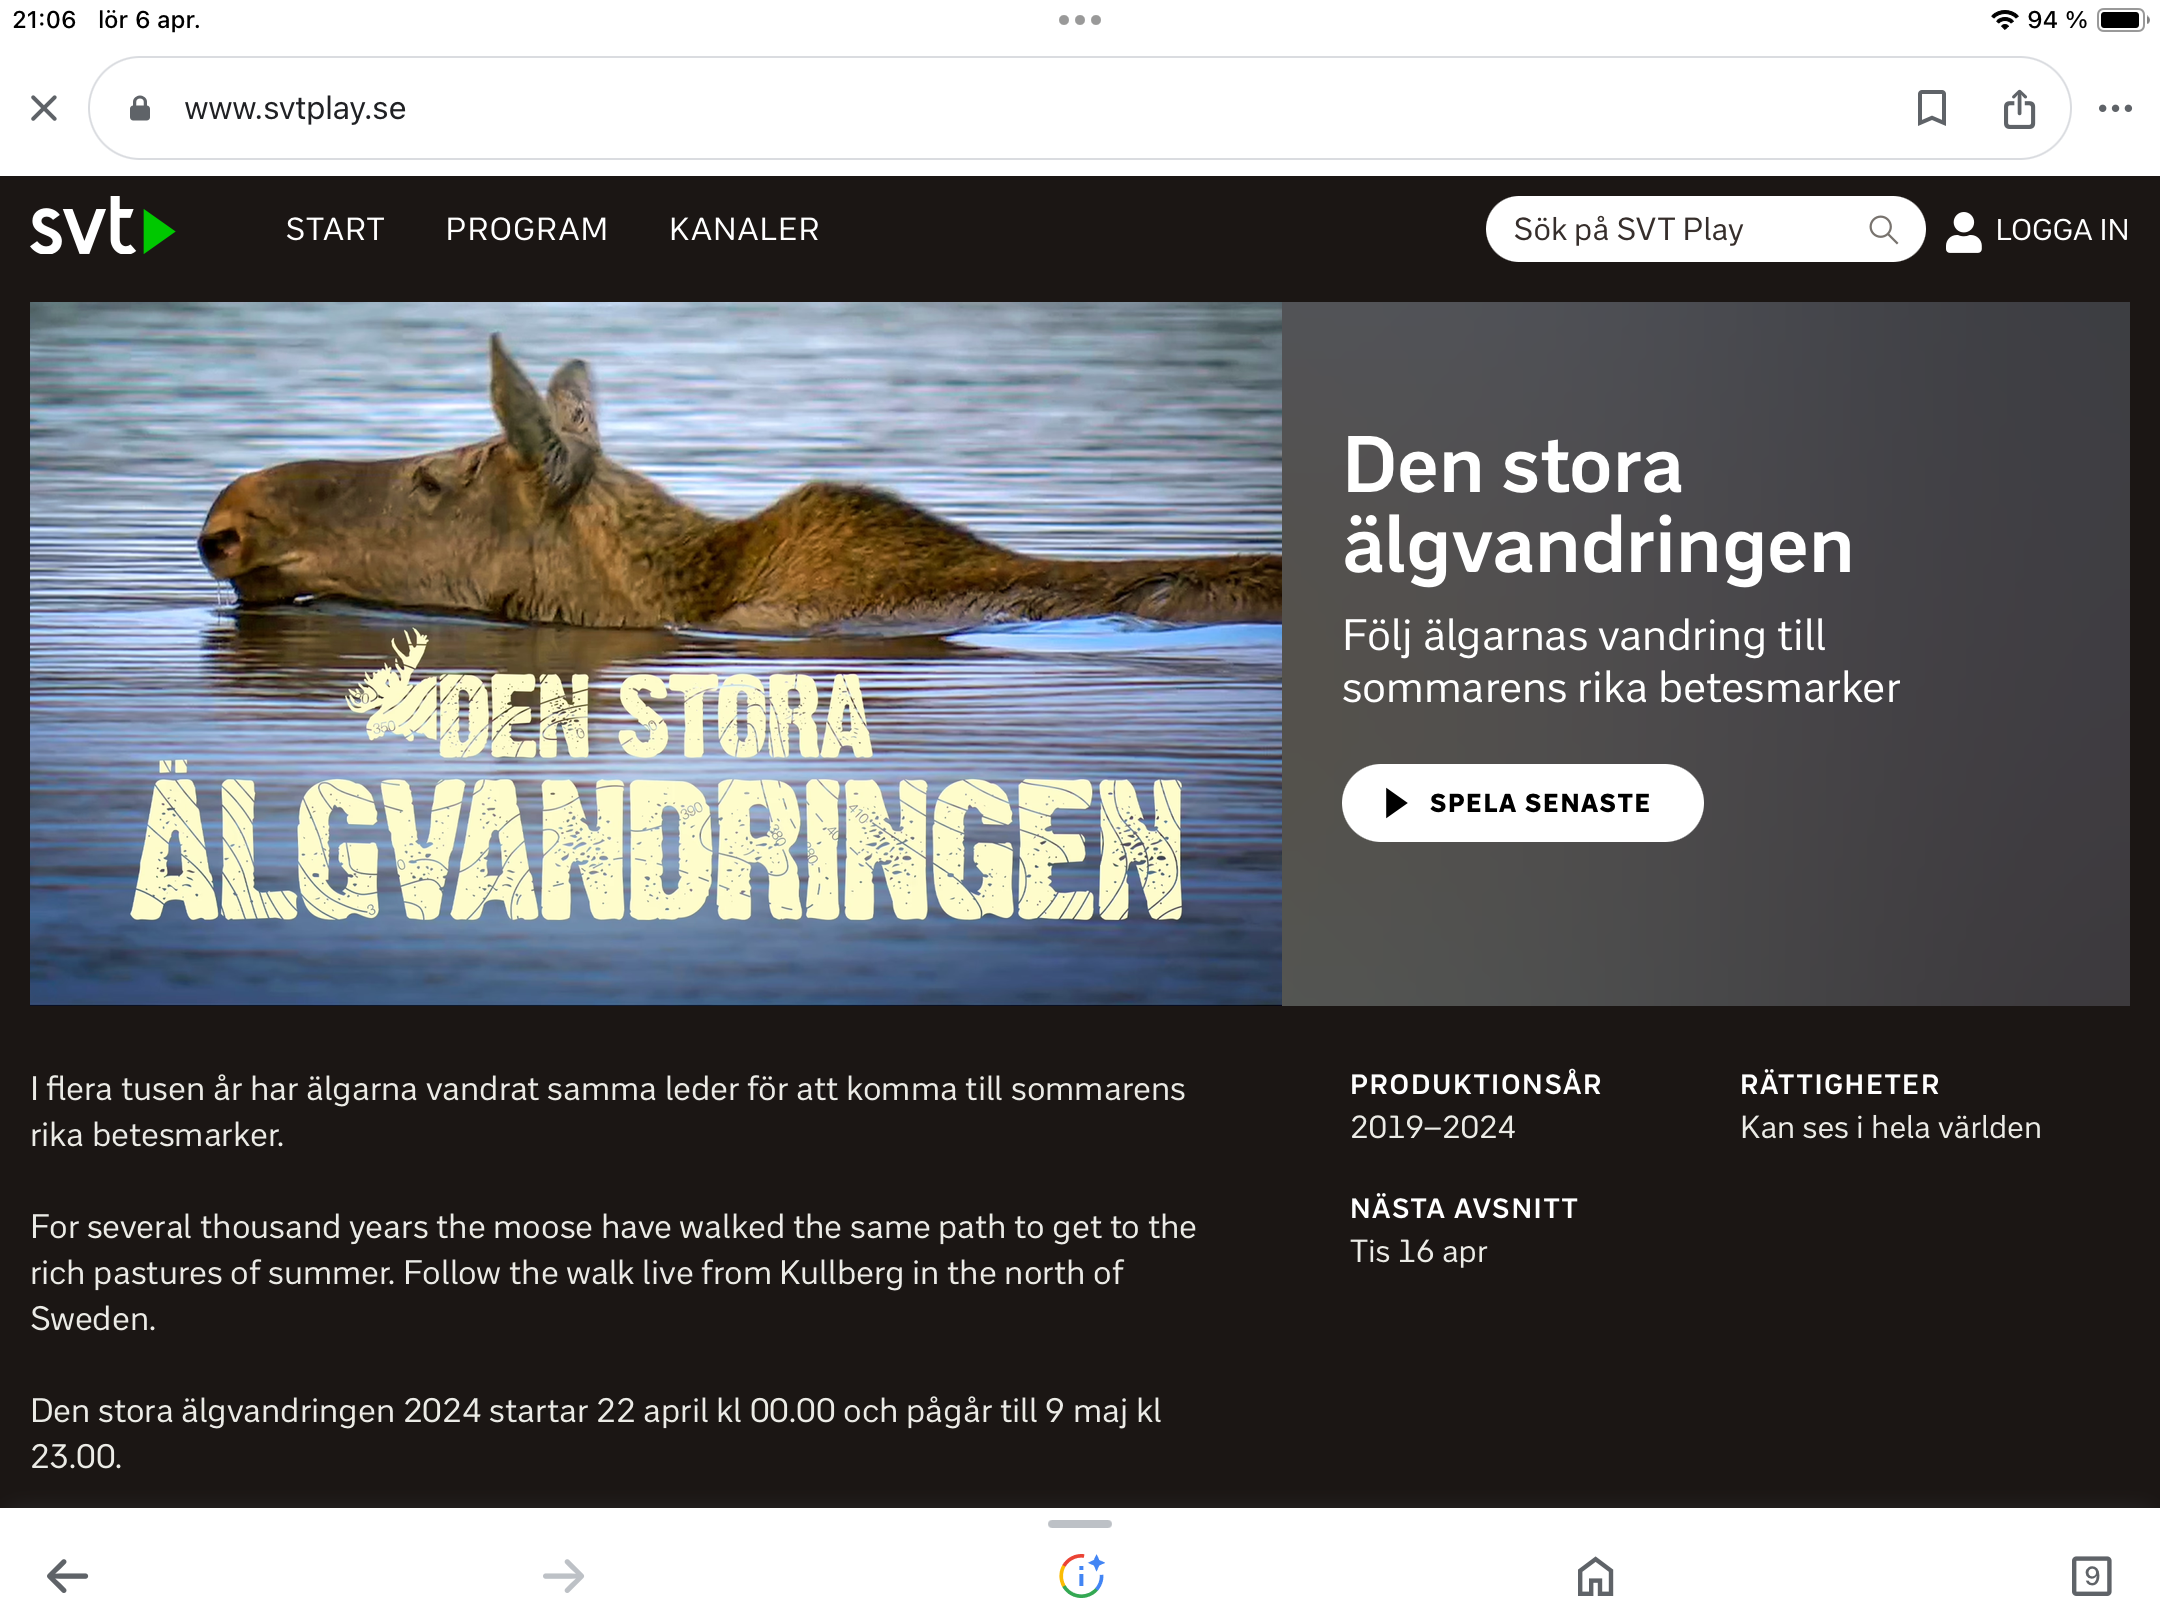The image size is (2160, 1620).
Task: Close the page with the X icon
Action: coord(44,108)
